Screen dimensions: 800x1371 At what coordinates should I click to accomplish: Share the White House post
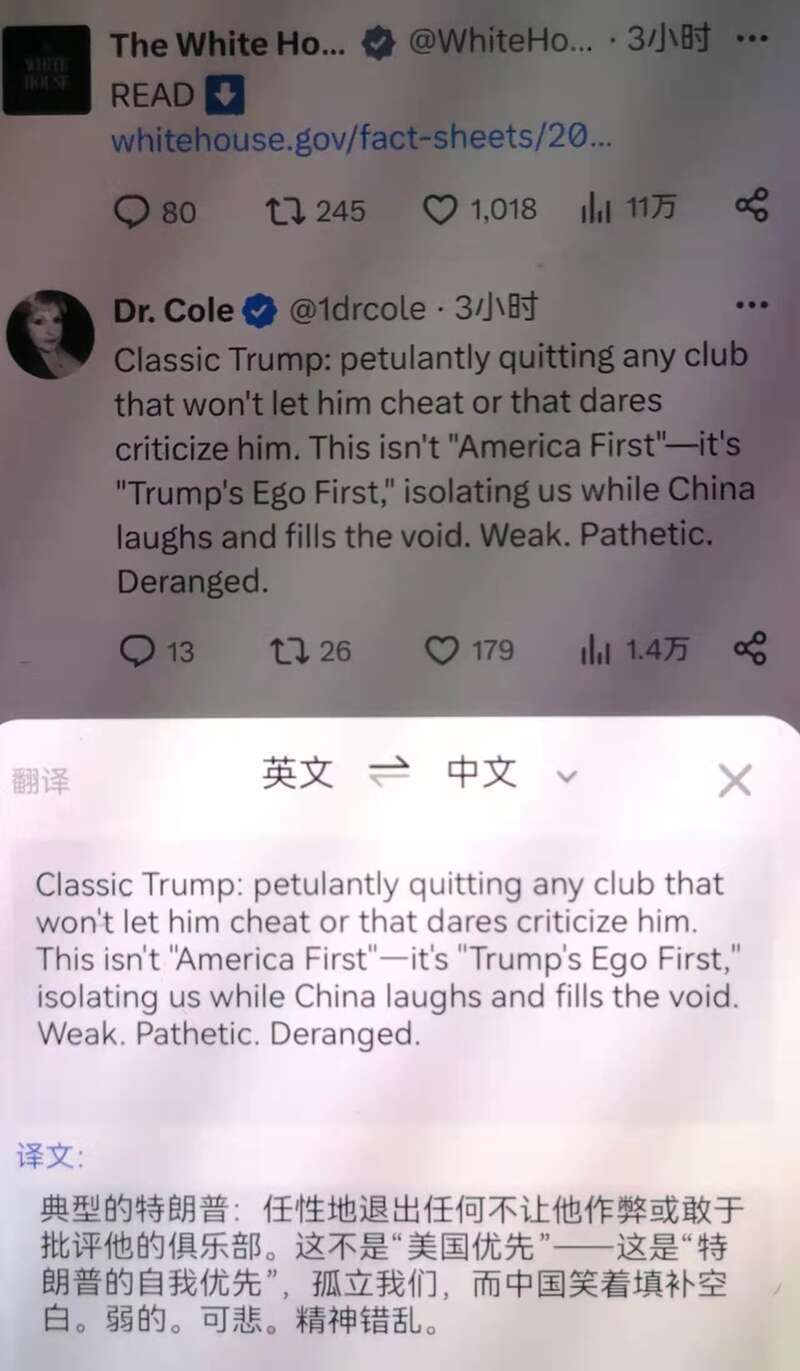pos(751,207)
